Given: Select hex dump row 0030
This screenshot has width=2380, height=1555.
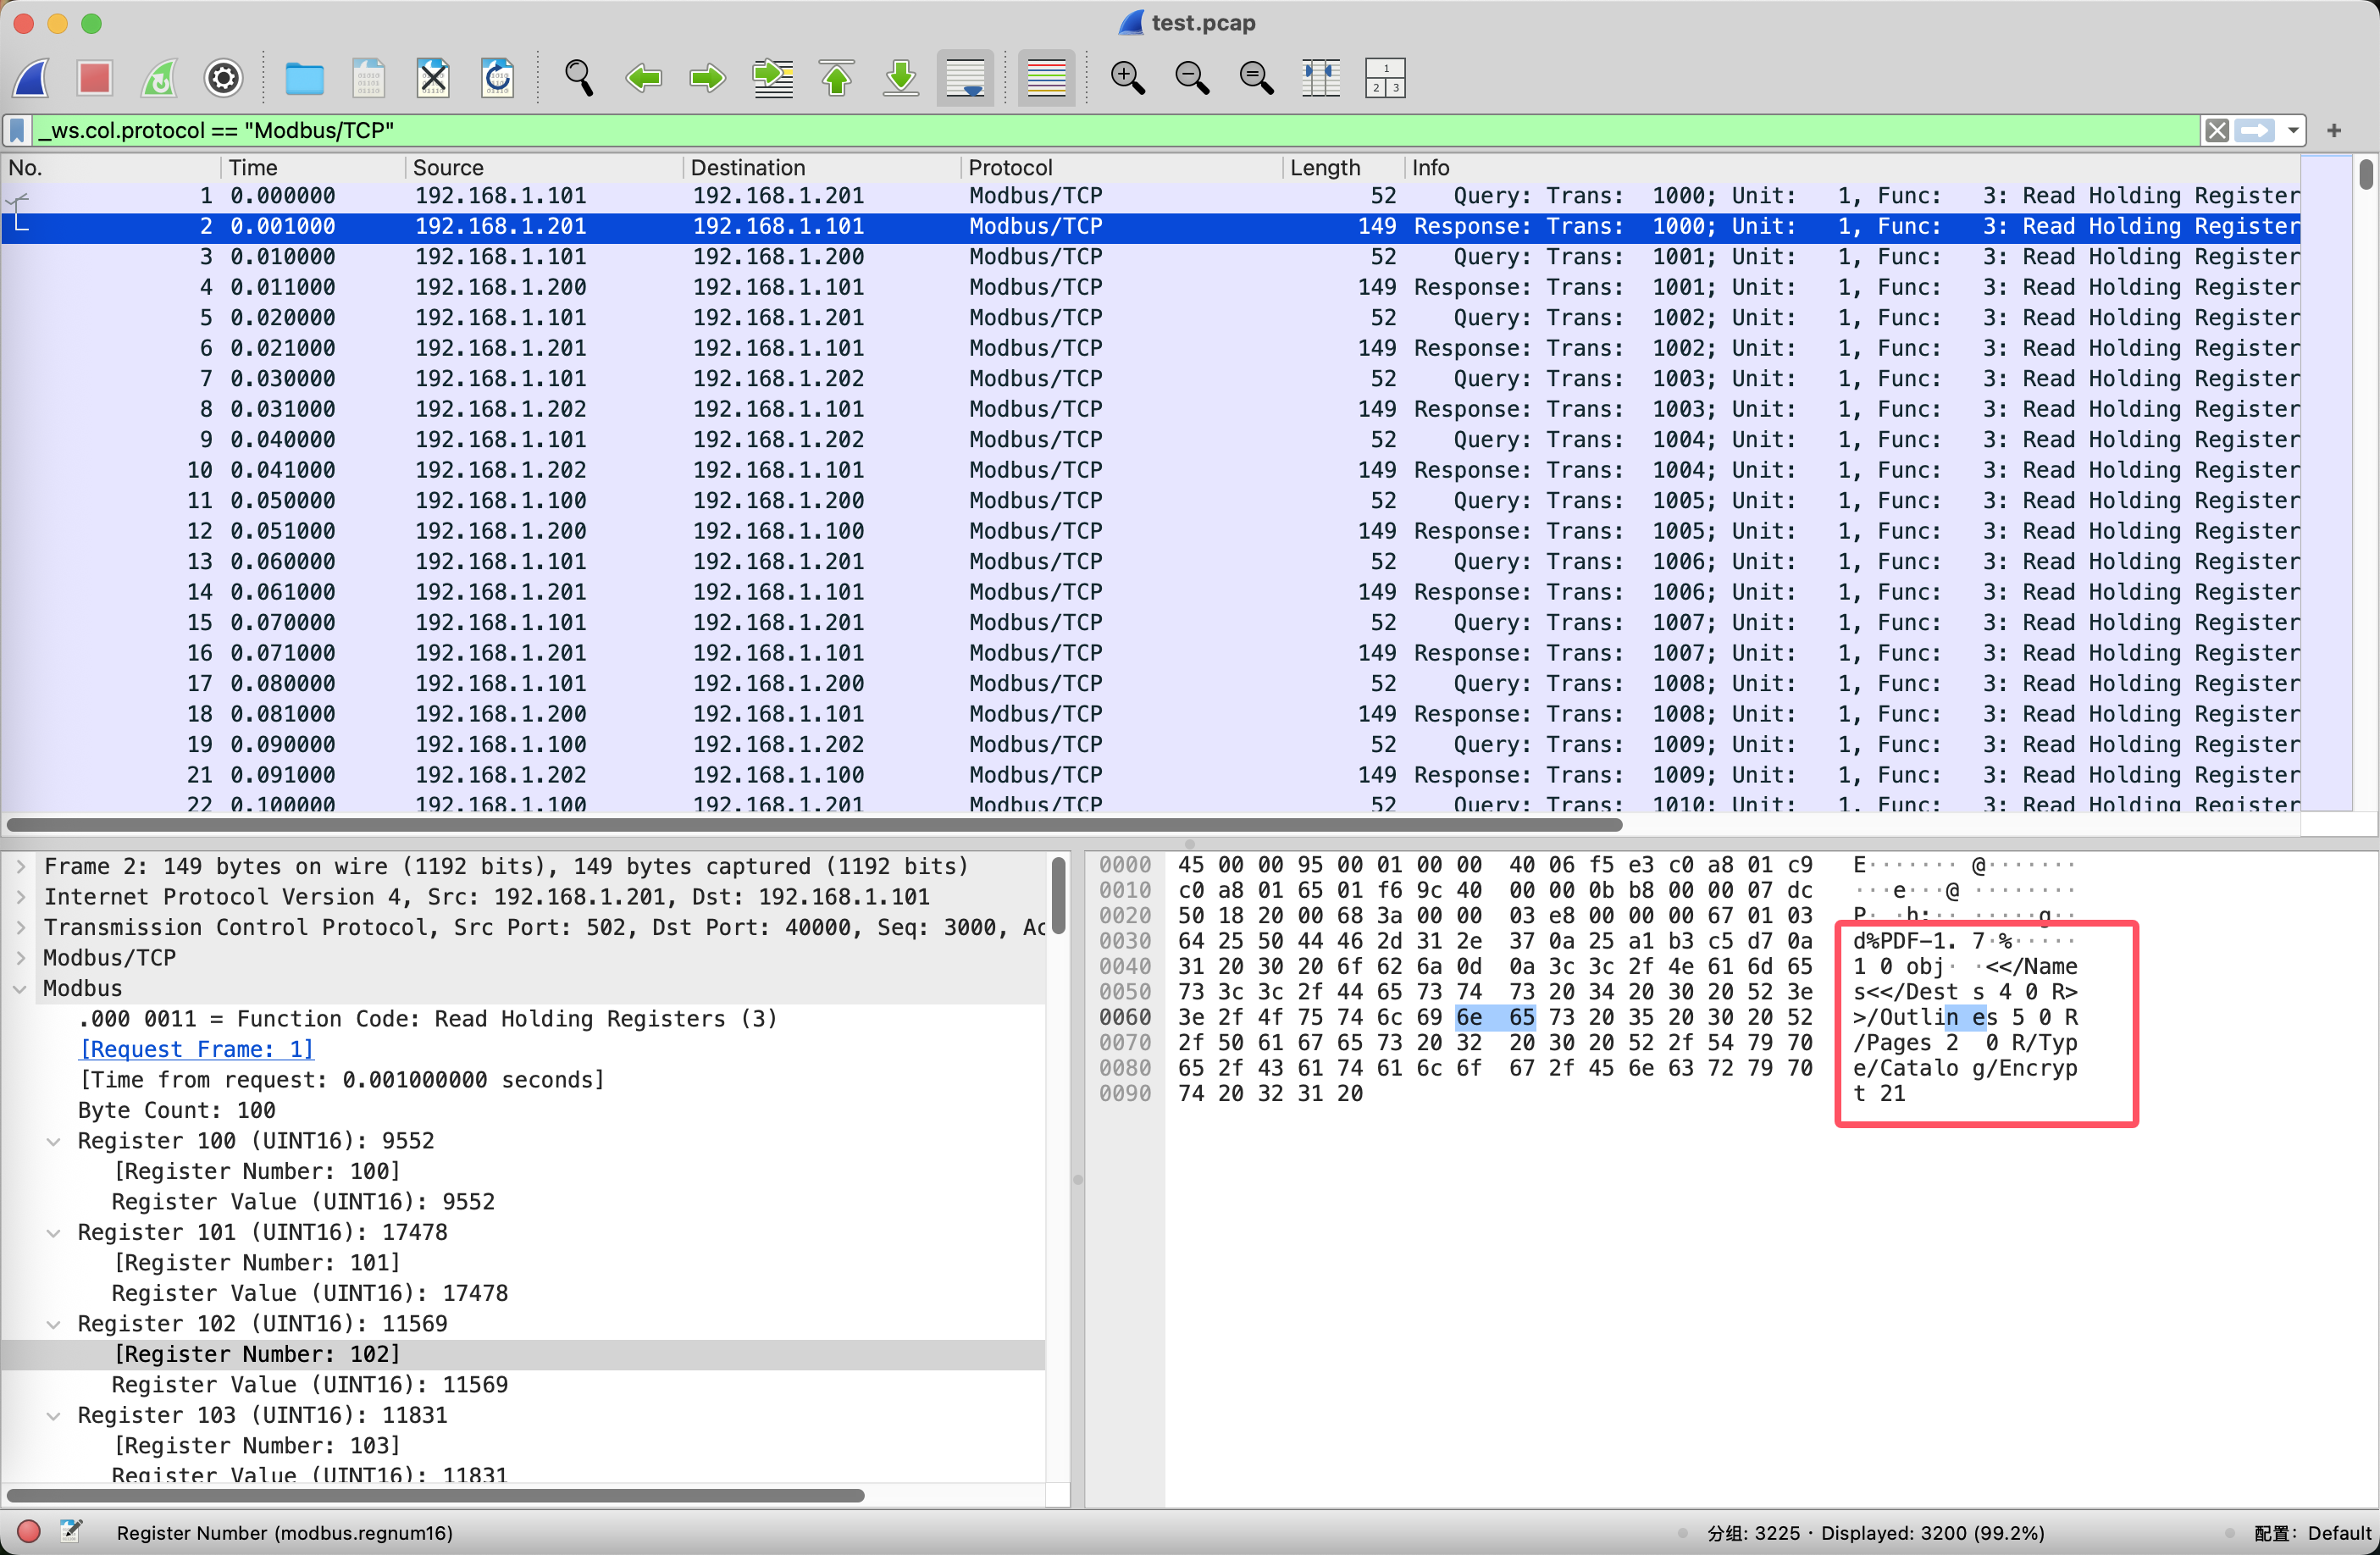Looking at the screenshot, I should coord(1495,941).
